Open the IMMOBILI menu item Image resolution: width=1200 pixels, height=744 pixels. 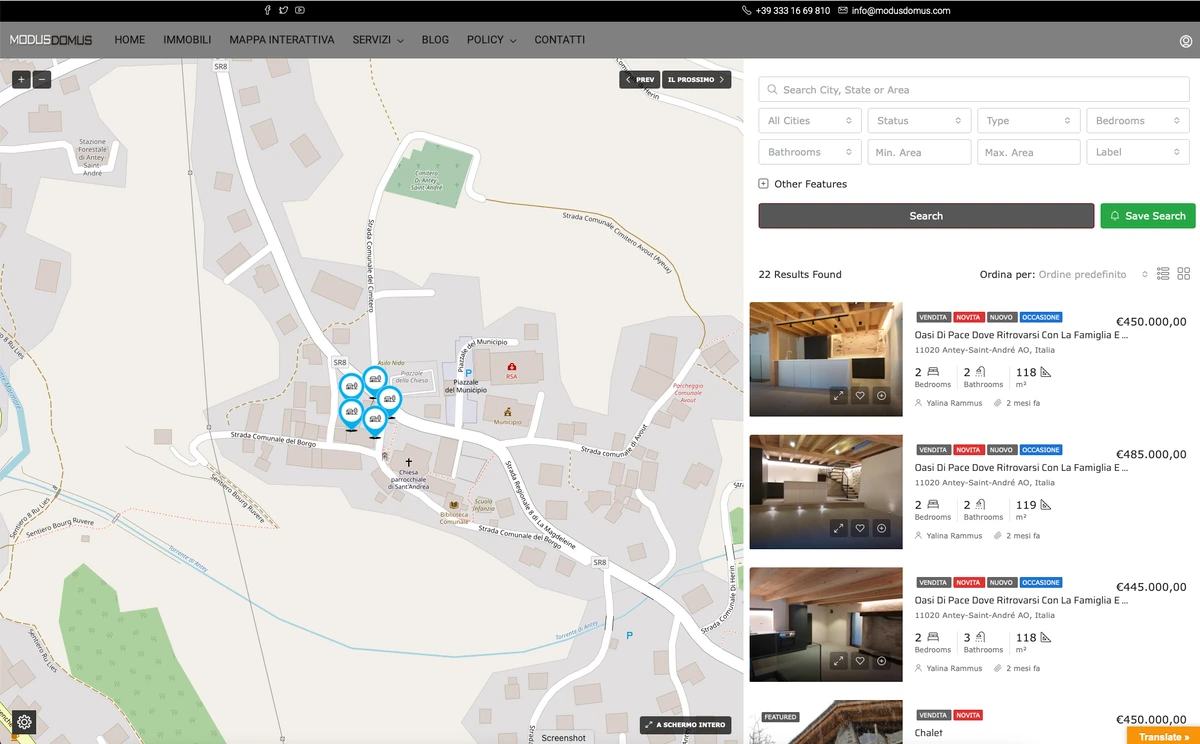187,40
